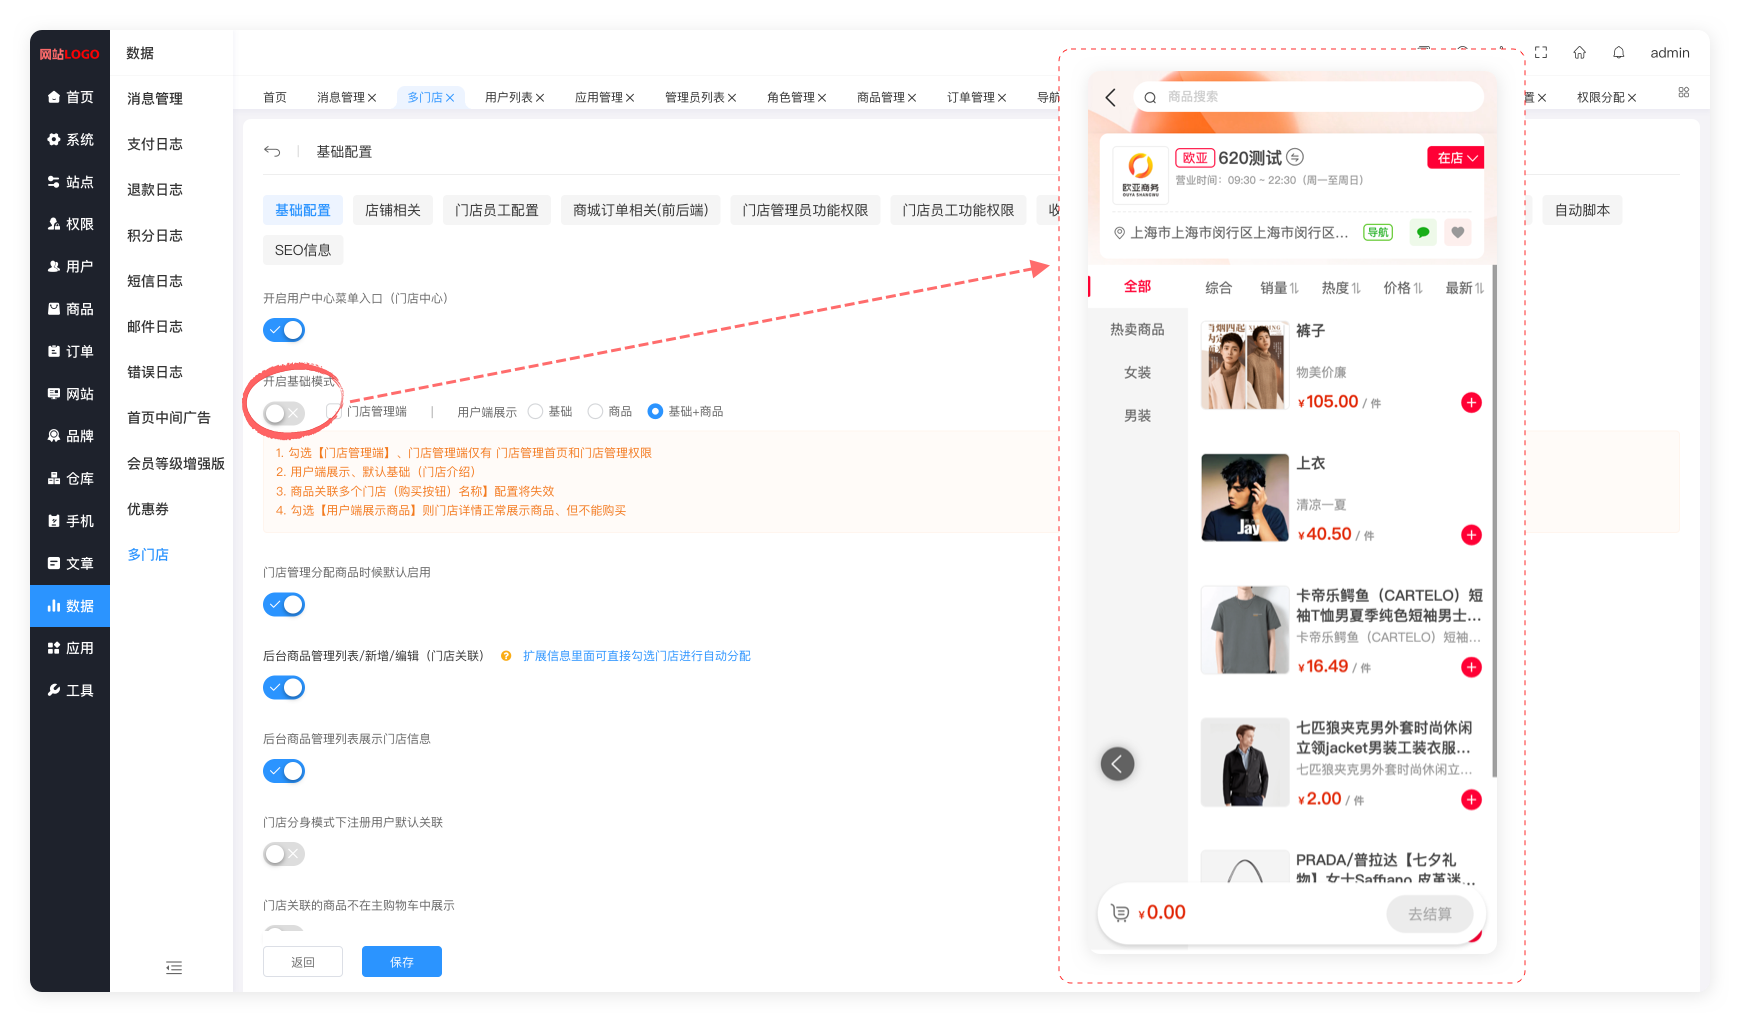Select the 基础 radio option

(536, 412)
